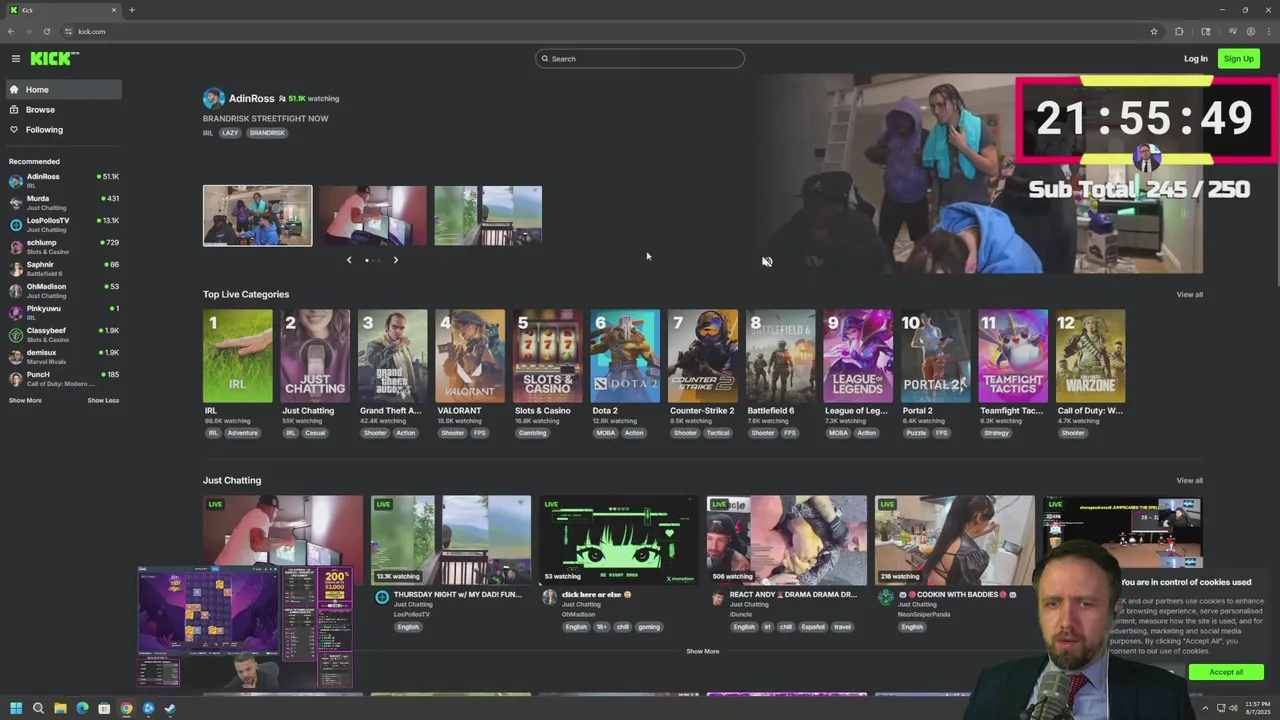Open 'click here or else' stream
Screen dimensions: 1280x720
click(619, 540)
